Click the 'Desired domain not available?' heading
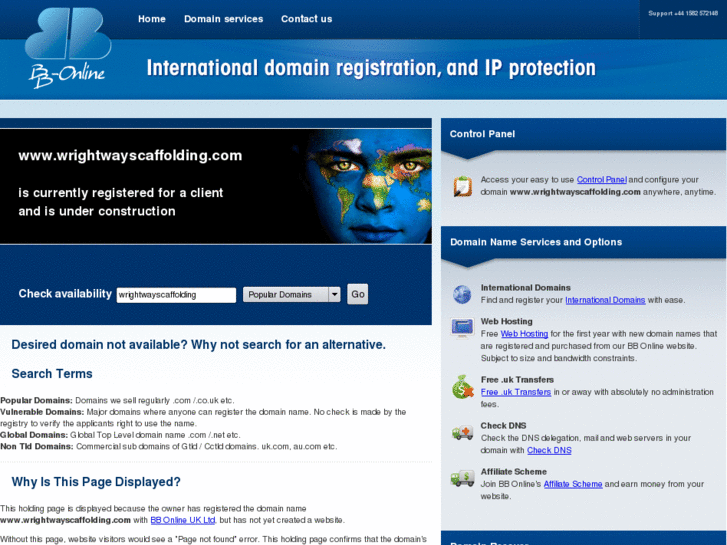Viewport: 727px width, 545px height. coord(198,345)
